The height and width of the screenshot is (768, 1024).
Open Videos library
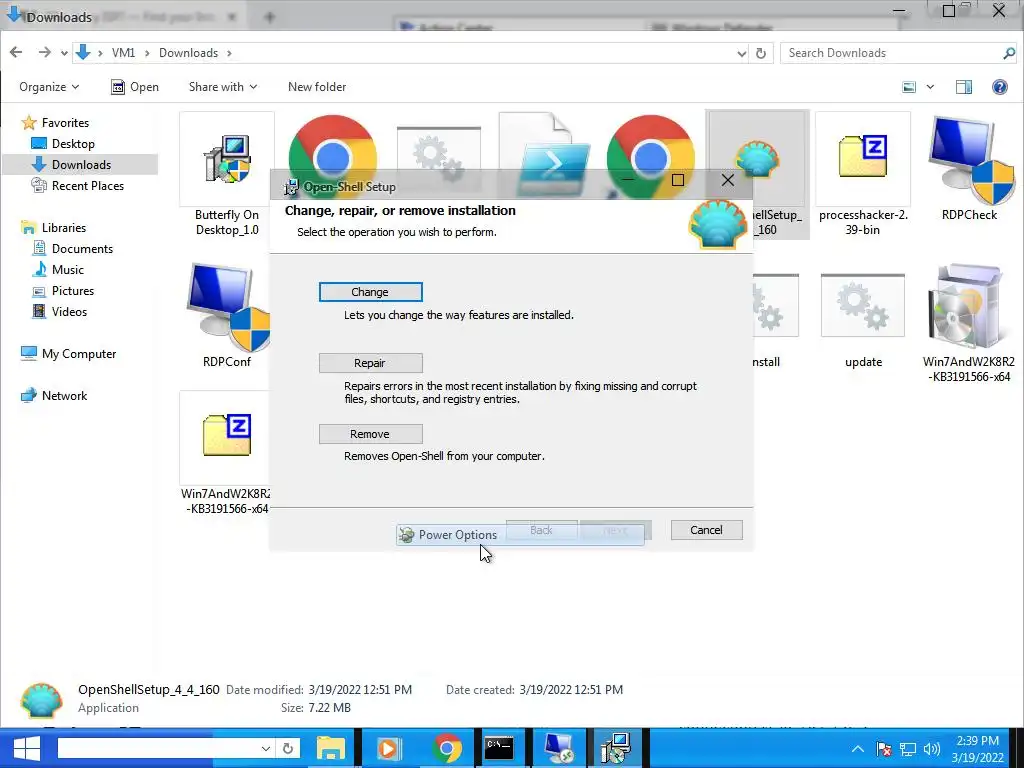[x=69, y=312]
